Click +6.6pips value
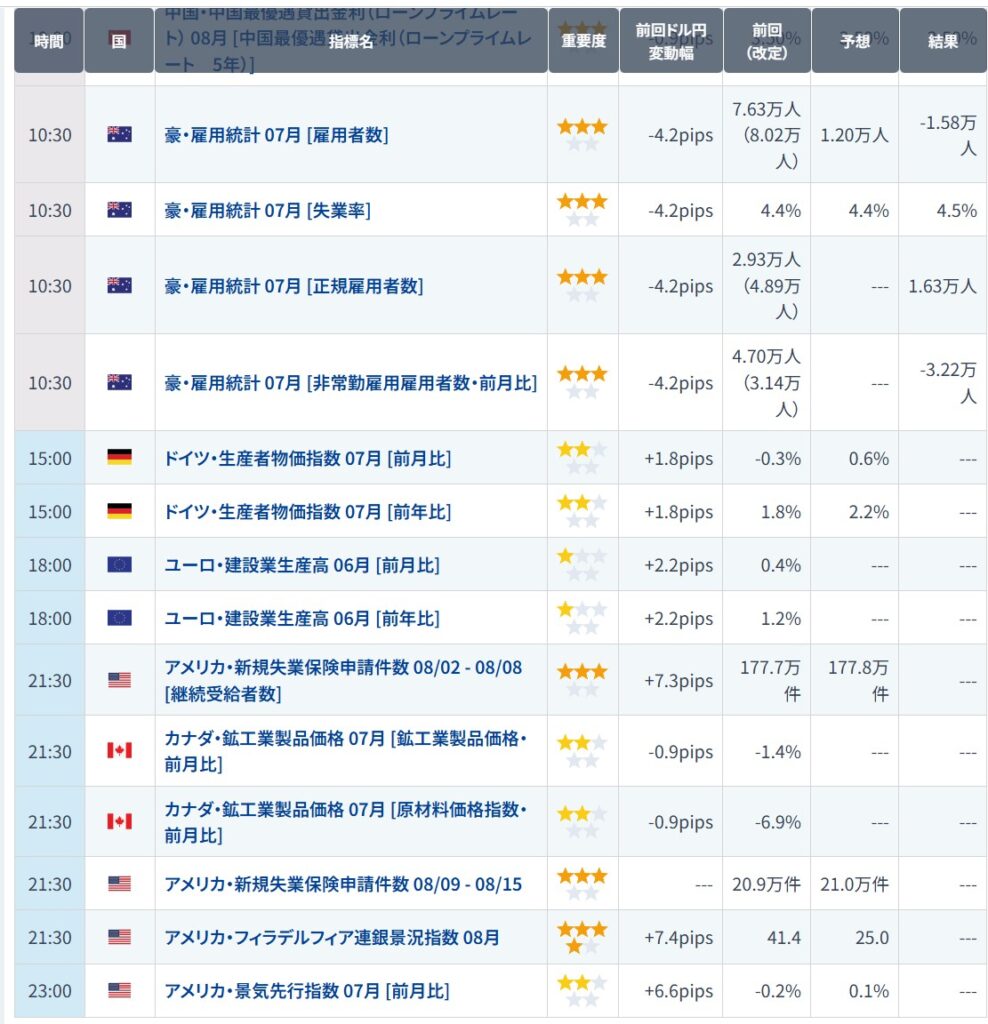This screenshot has height=1024, width=988. click(678, 991)
